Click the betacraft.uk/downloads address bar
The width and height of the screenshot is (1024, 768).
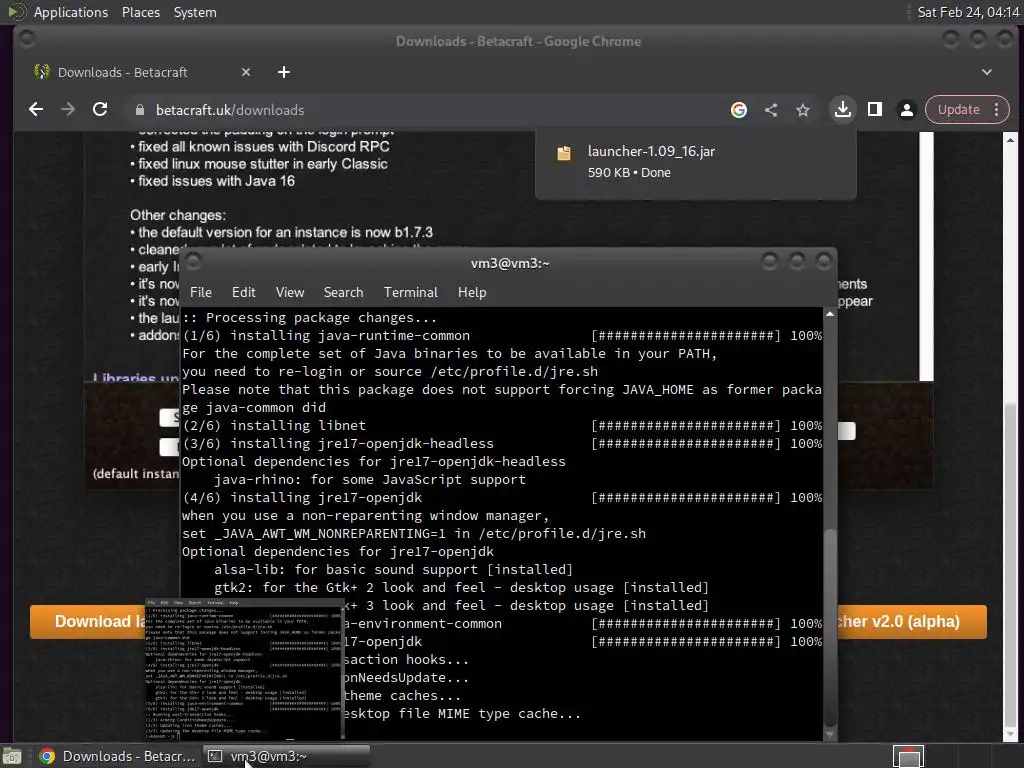[x=424, y=110]
